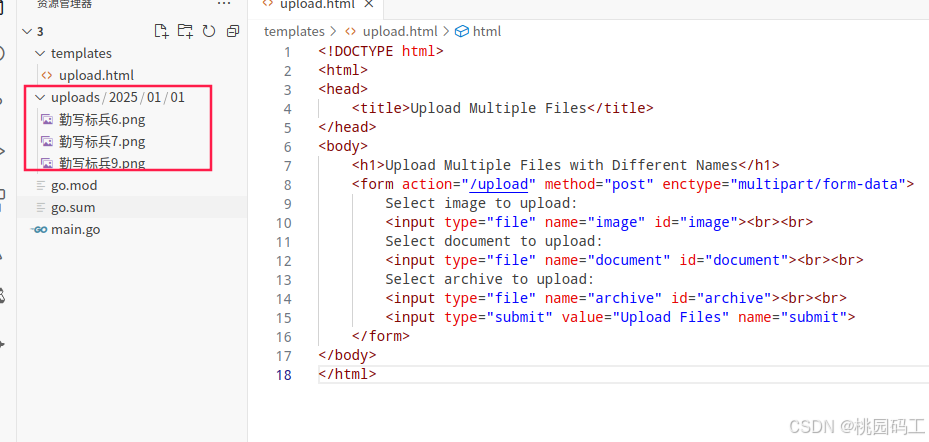Select the go.sum file
The image size is (929, 442).
(x=73, y=207)
